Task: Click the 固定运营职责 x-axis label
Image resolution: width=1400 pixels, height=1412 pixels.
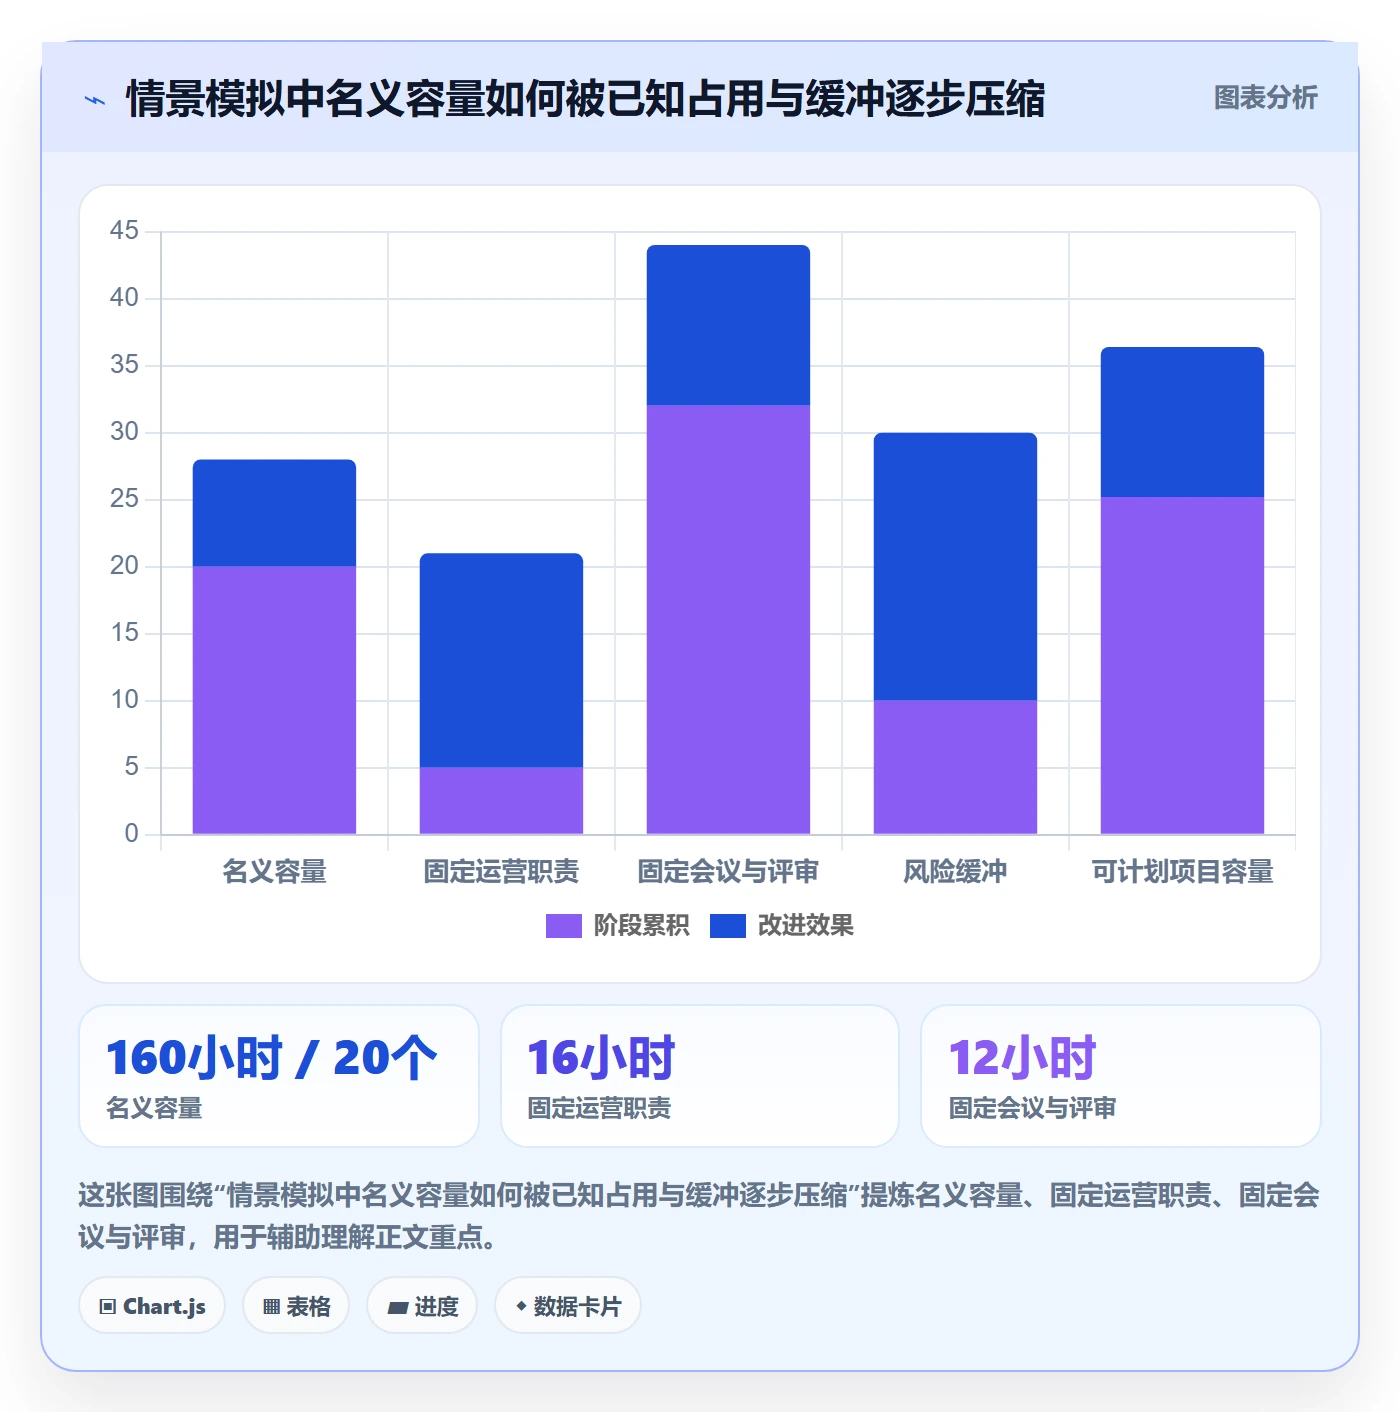Action: click(501, 872)
